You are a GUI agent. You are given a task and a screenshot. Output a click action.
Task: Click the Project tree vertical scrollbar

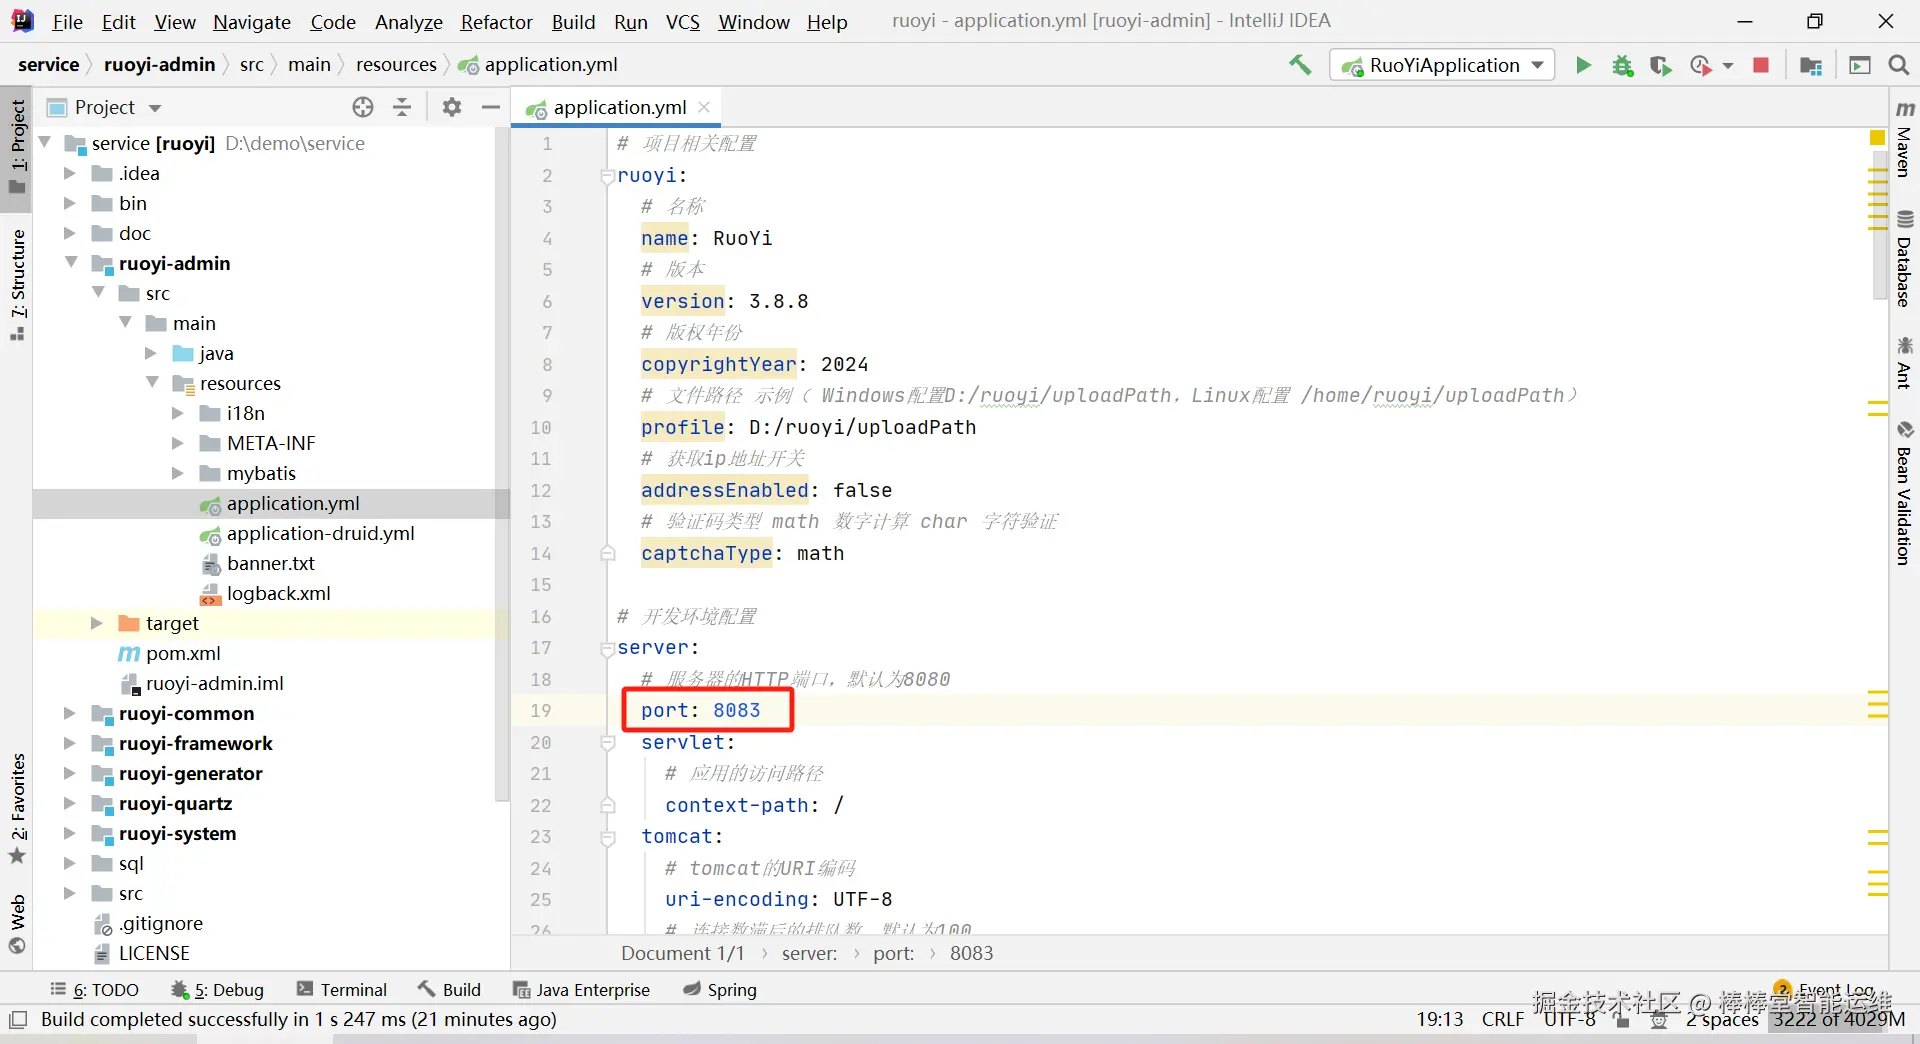[x=502, y=465]
